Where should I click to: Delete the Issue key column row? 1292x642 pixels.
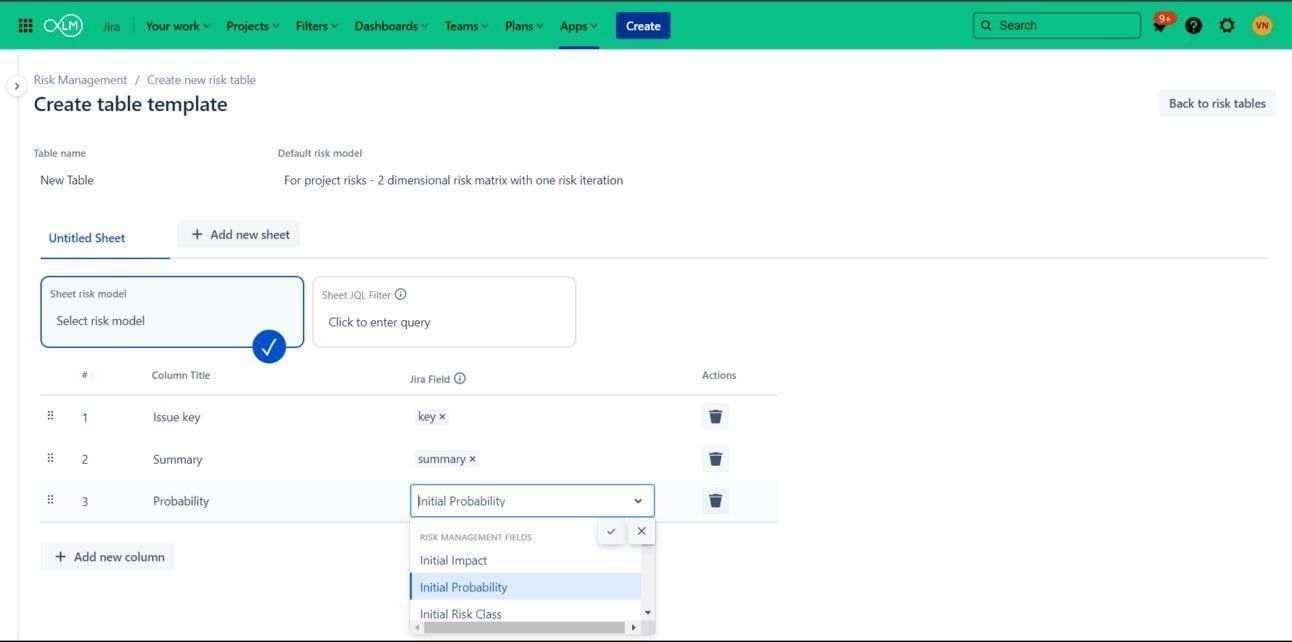(715, 417)
